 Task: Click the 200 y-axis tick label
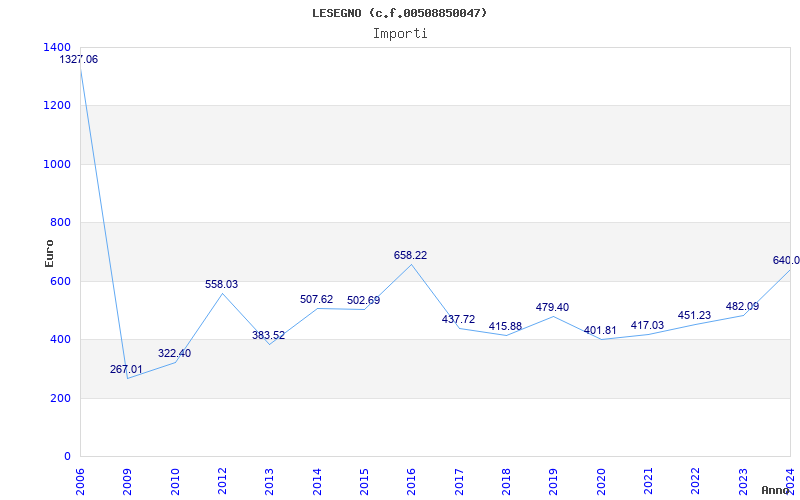60,398
